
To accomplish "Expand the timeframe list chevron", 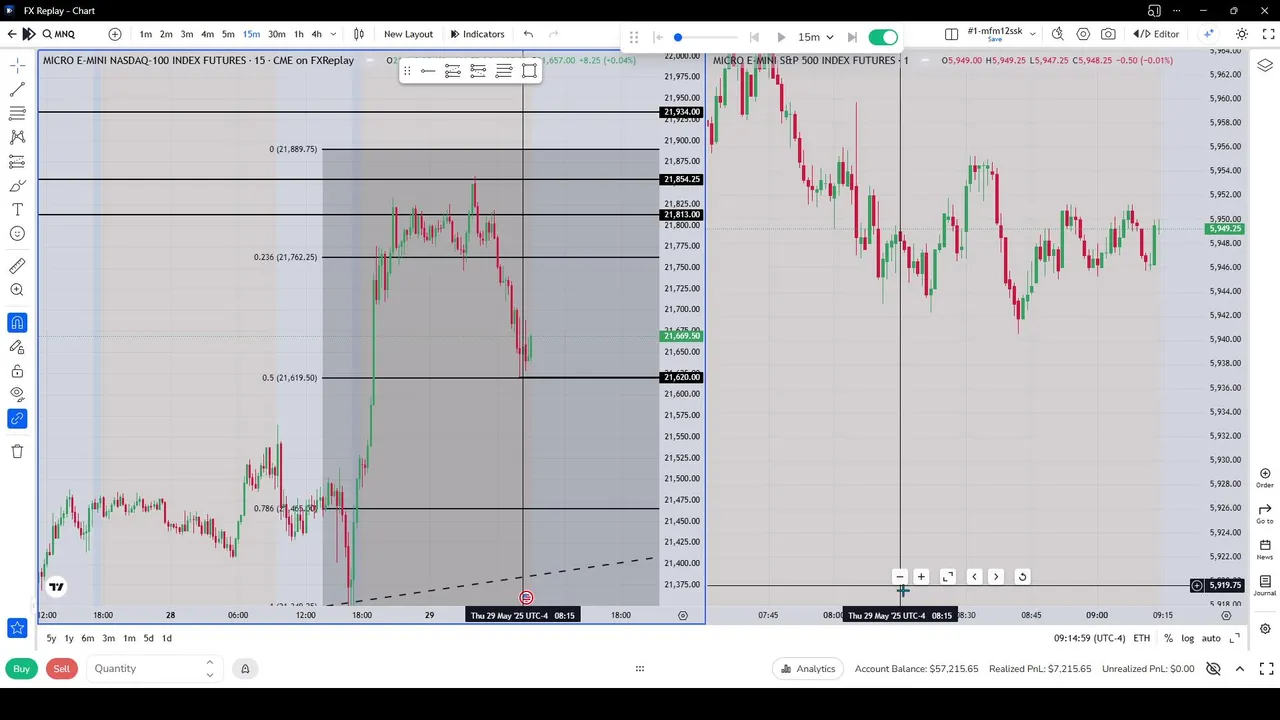I will pos(333,34).
